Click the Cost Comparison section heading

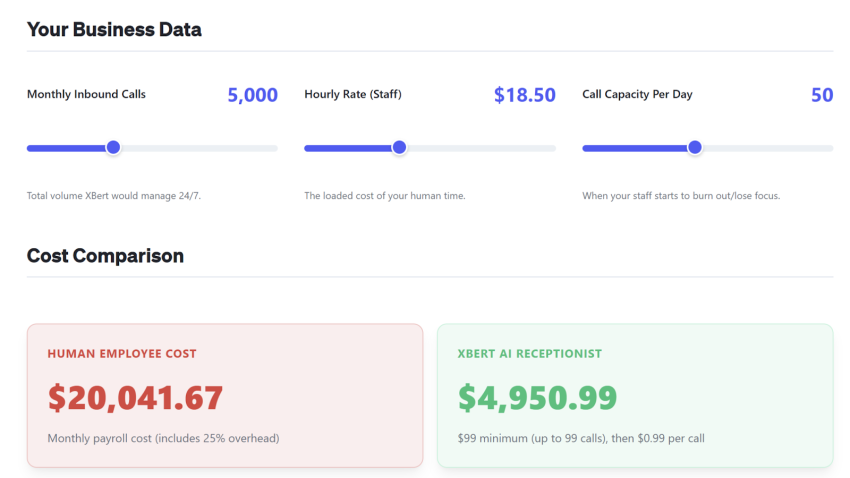click(x=105, y=256)
